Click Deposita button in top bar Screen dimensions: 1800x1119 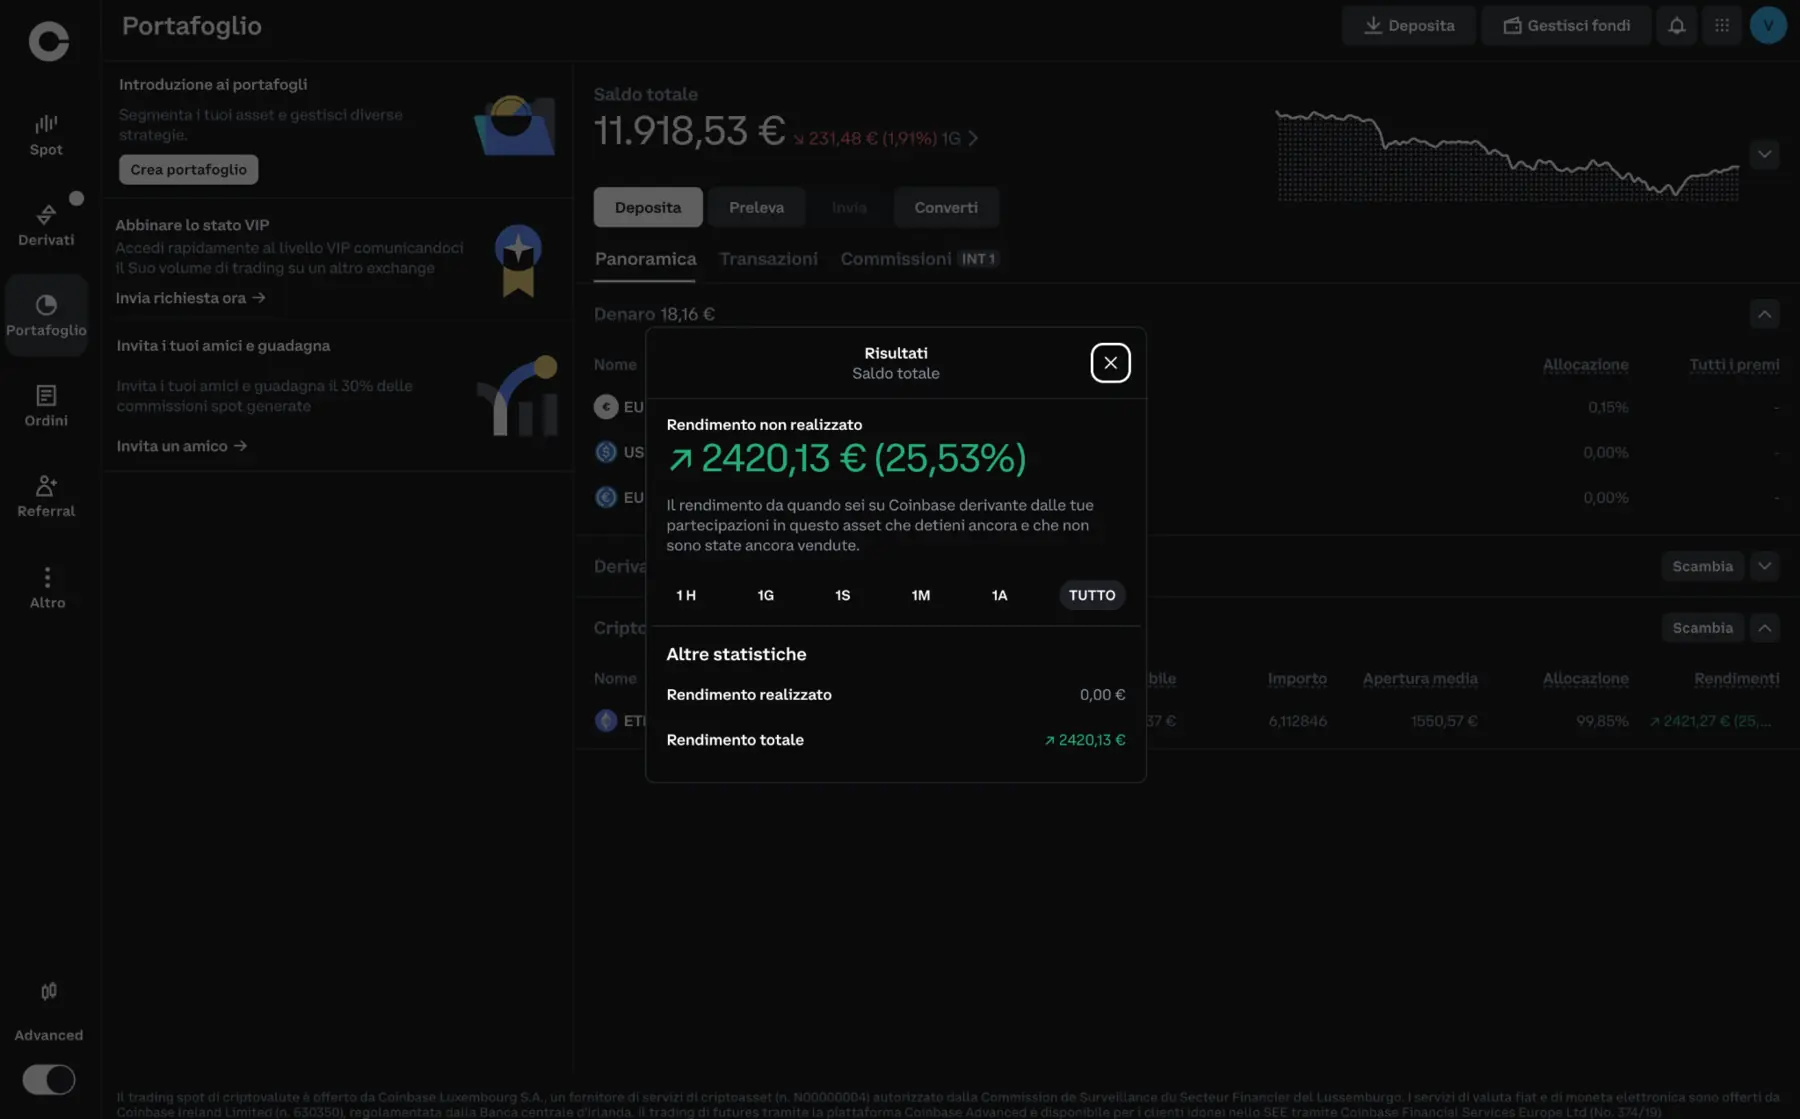1409,26
